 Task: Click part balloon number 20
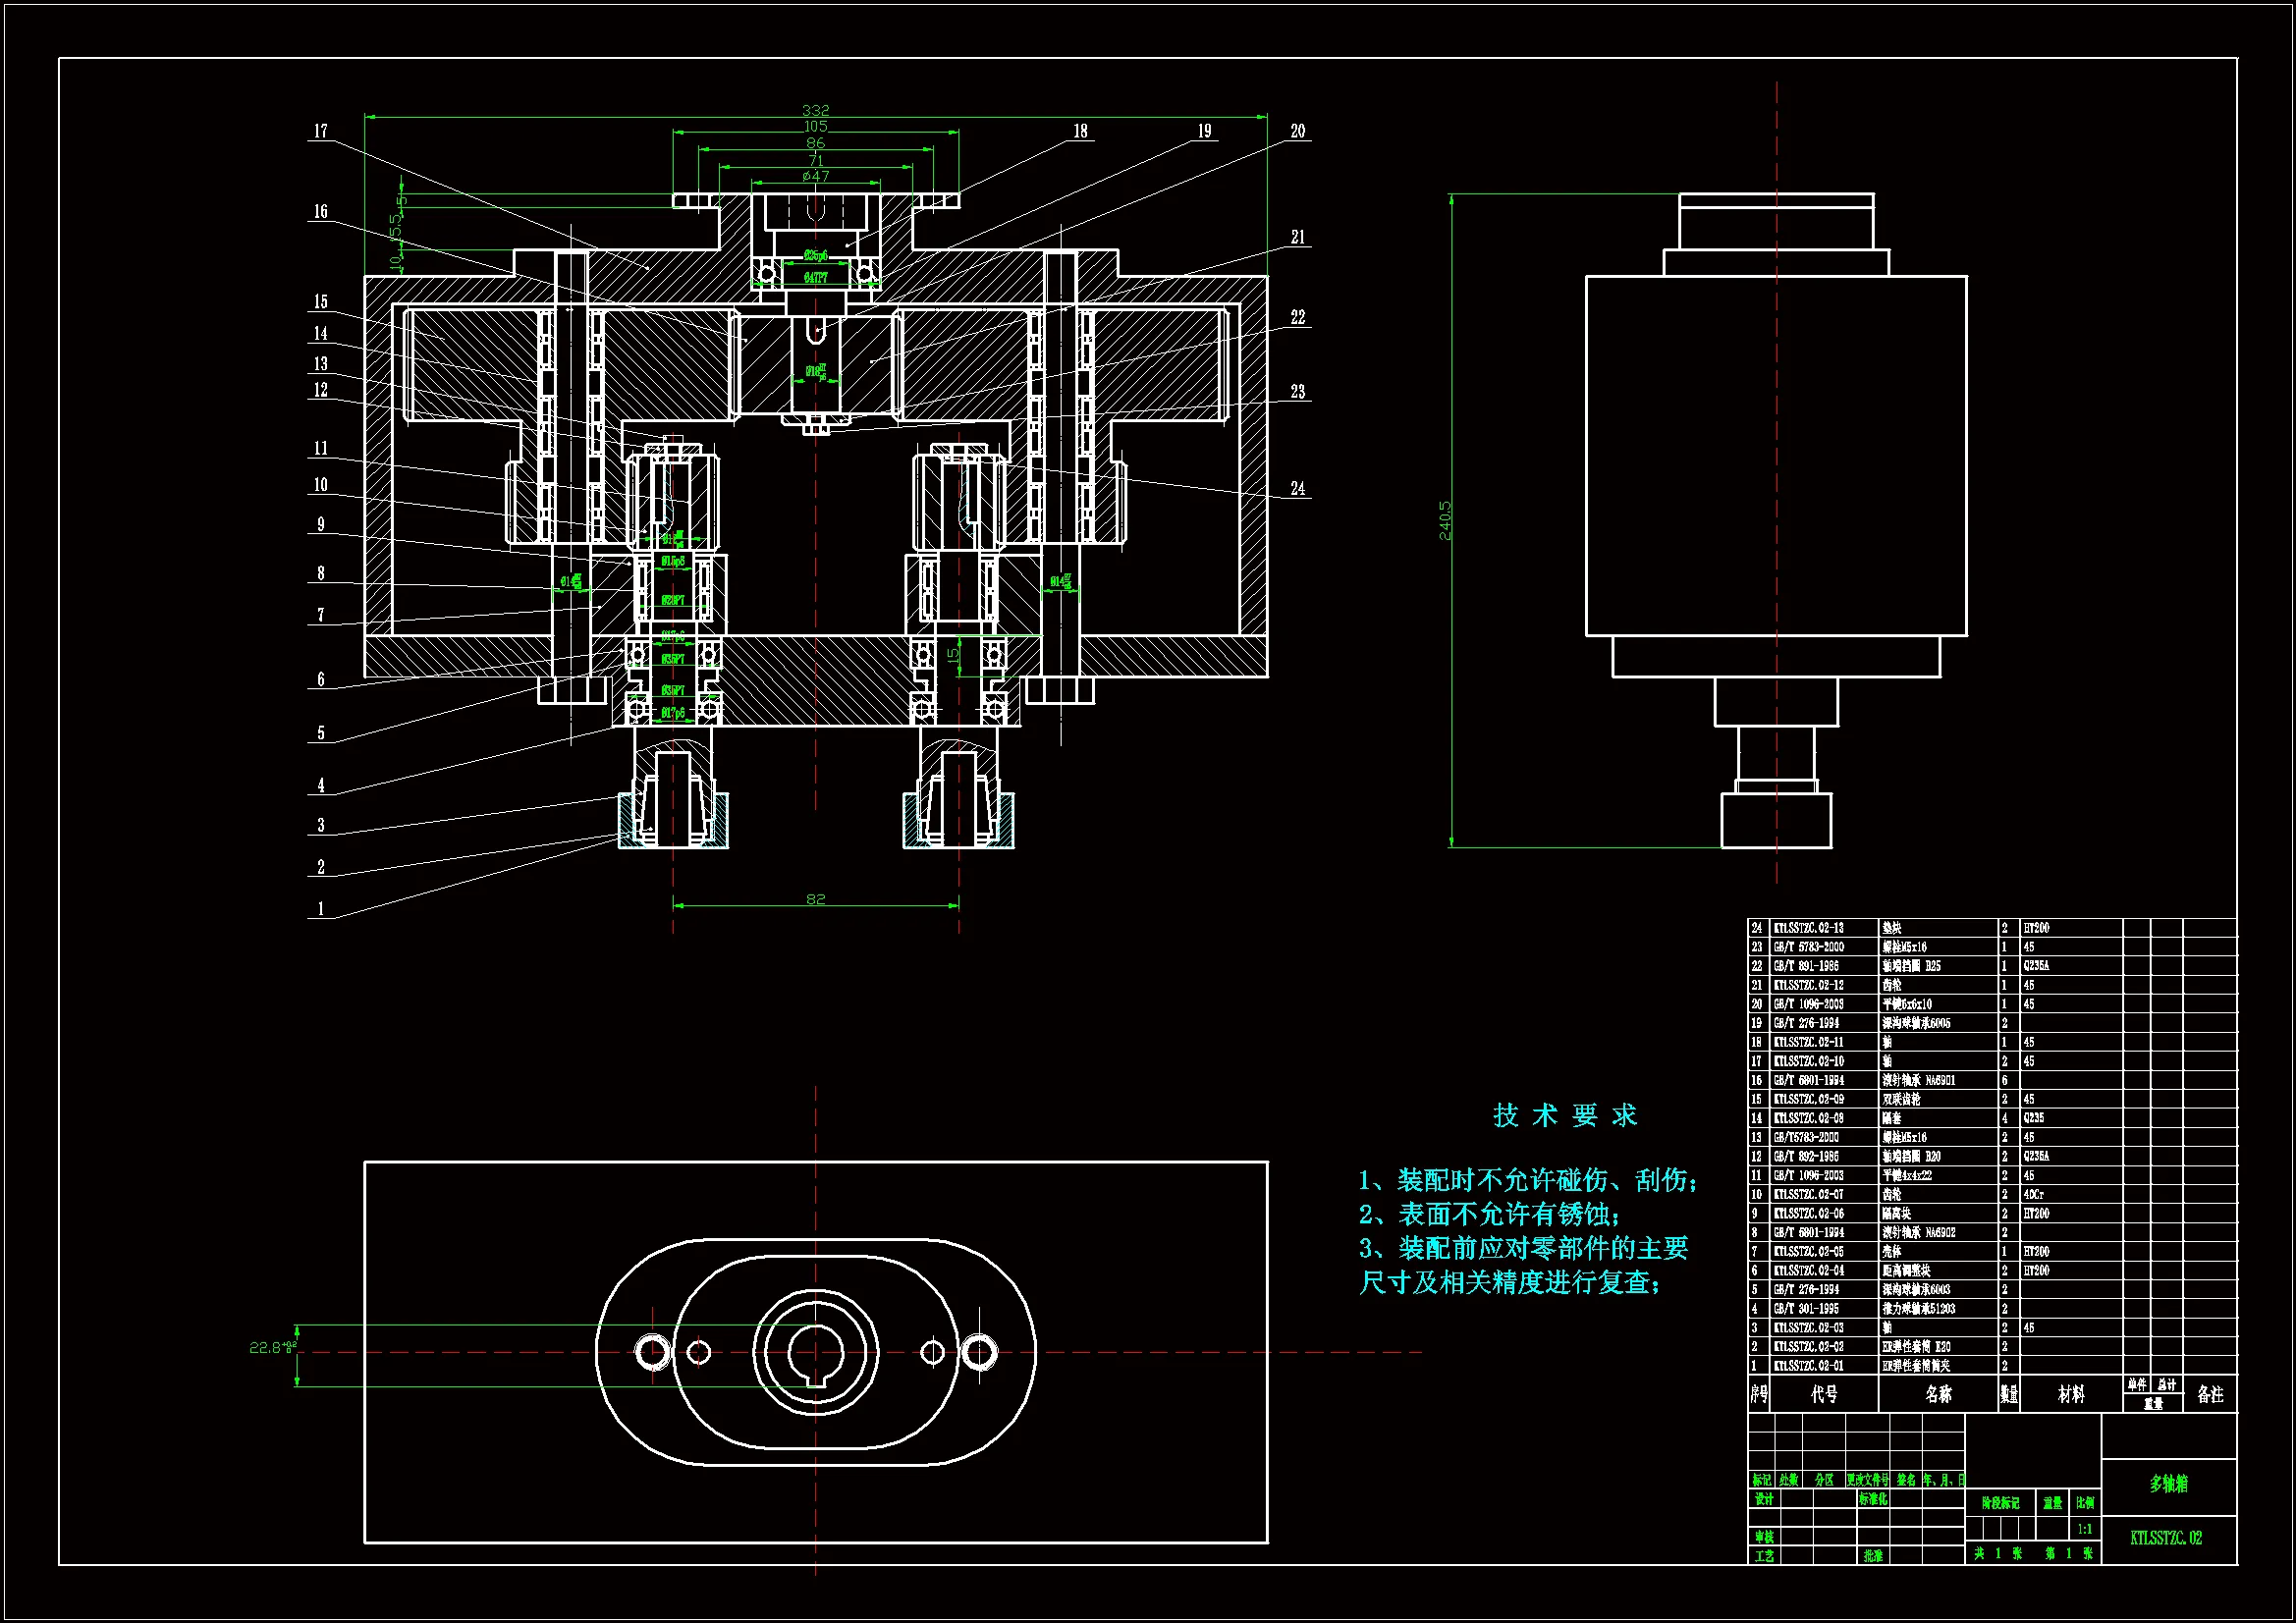point(1297,131)
